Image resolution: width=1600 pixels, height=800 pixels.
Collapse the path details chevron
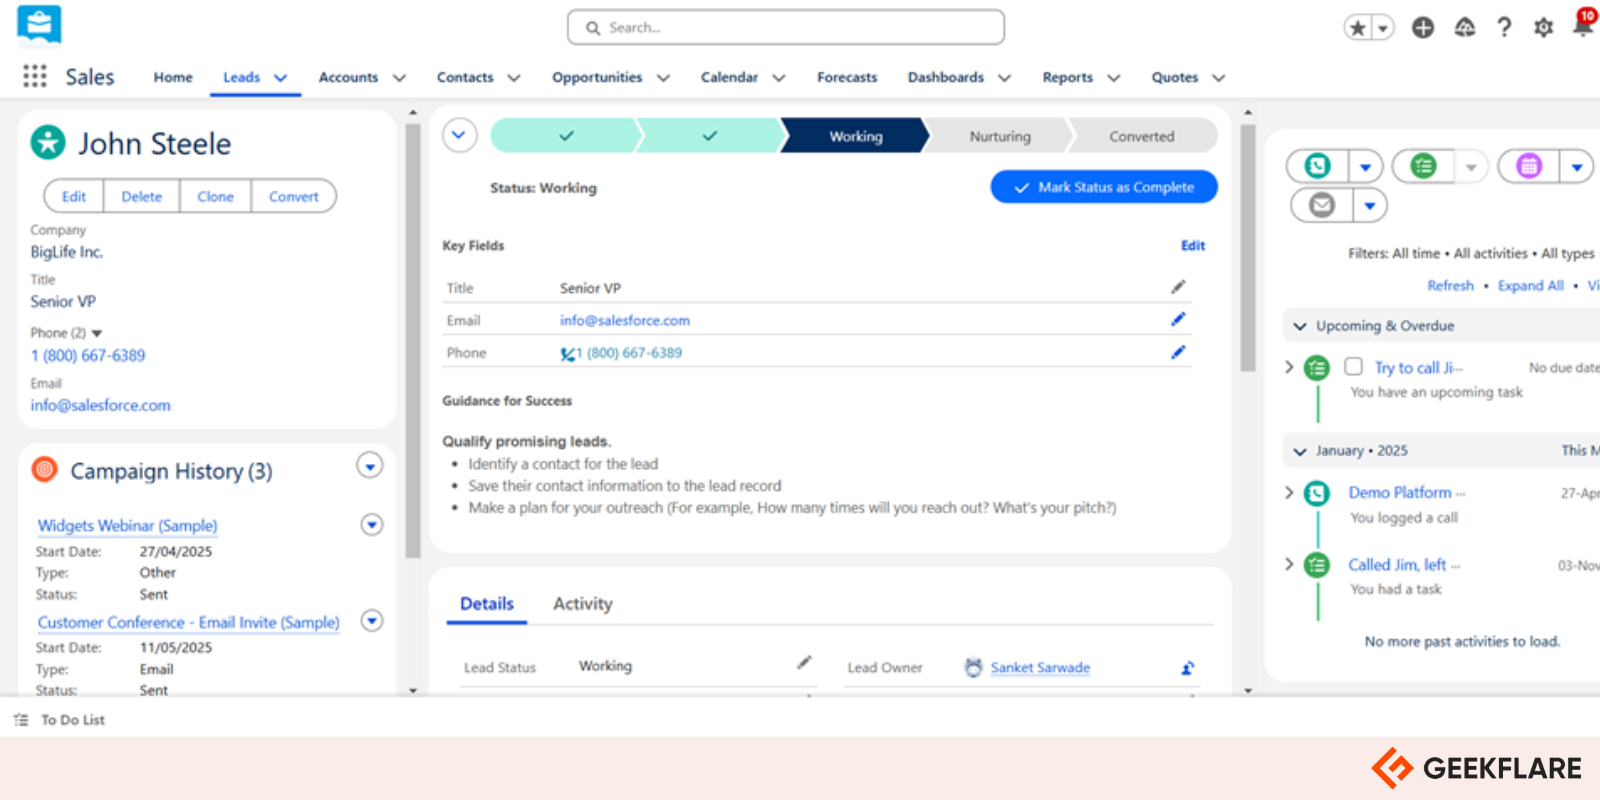pyautogui.click(x=460, y=135)
